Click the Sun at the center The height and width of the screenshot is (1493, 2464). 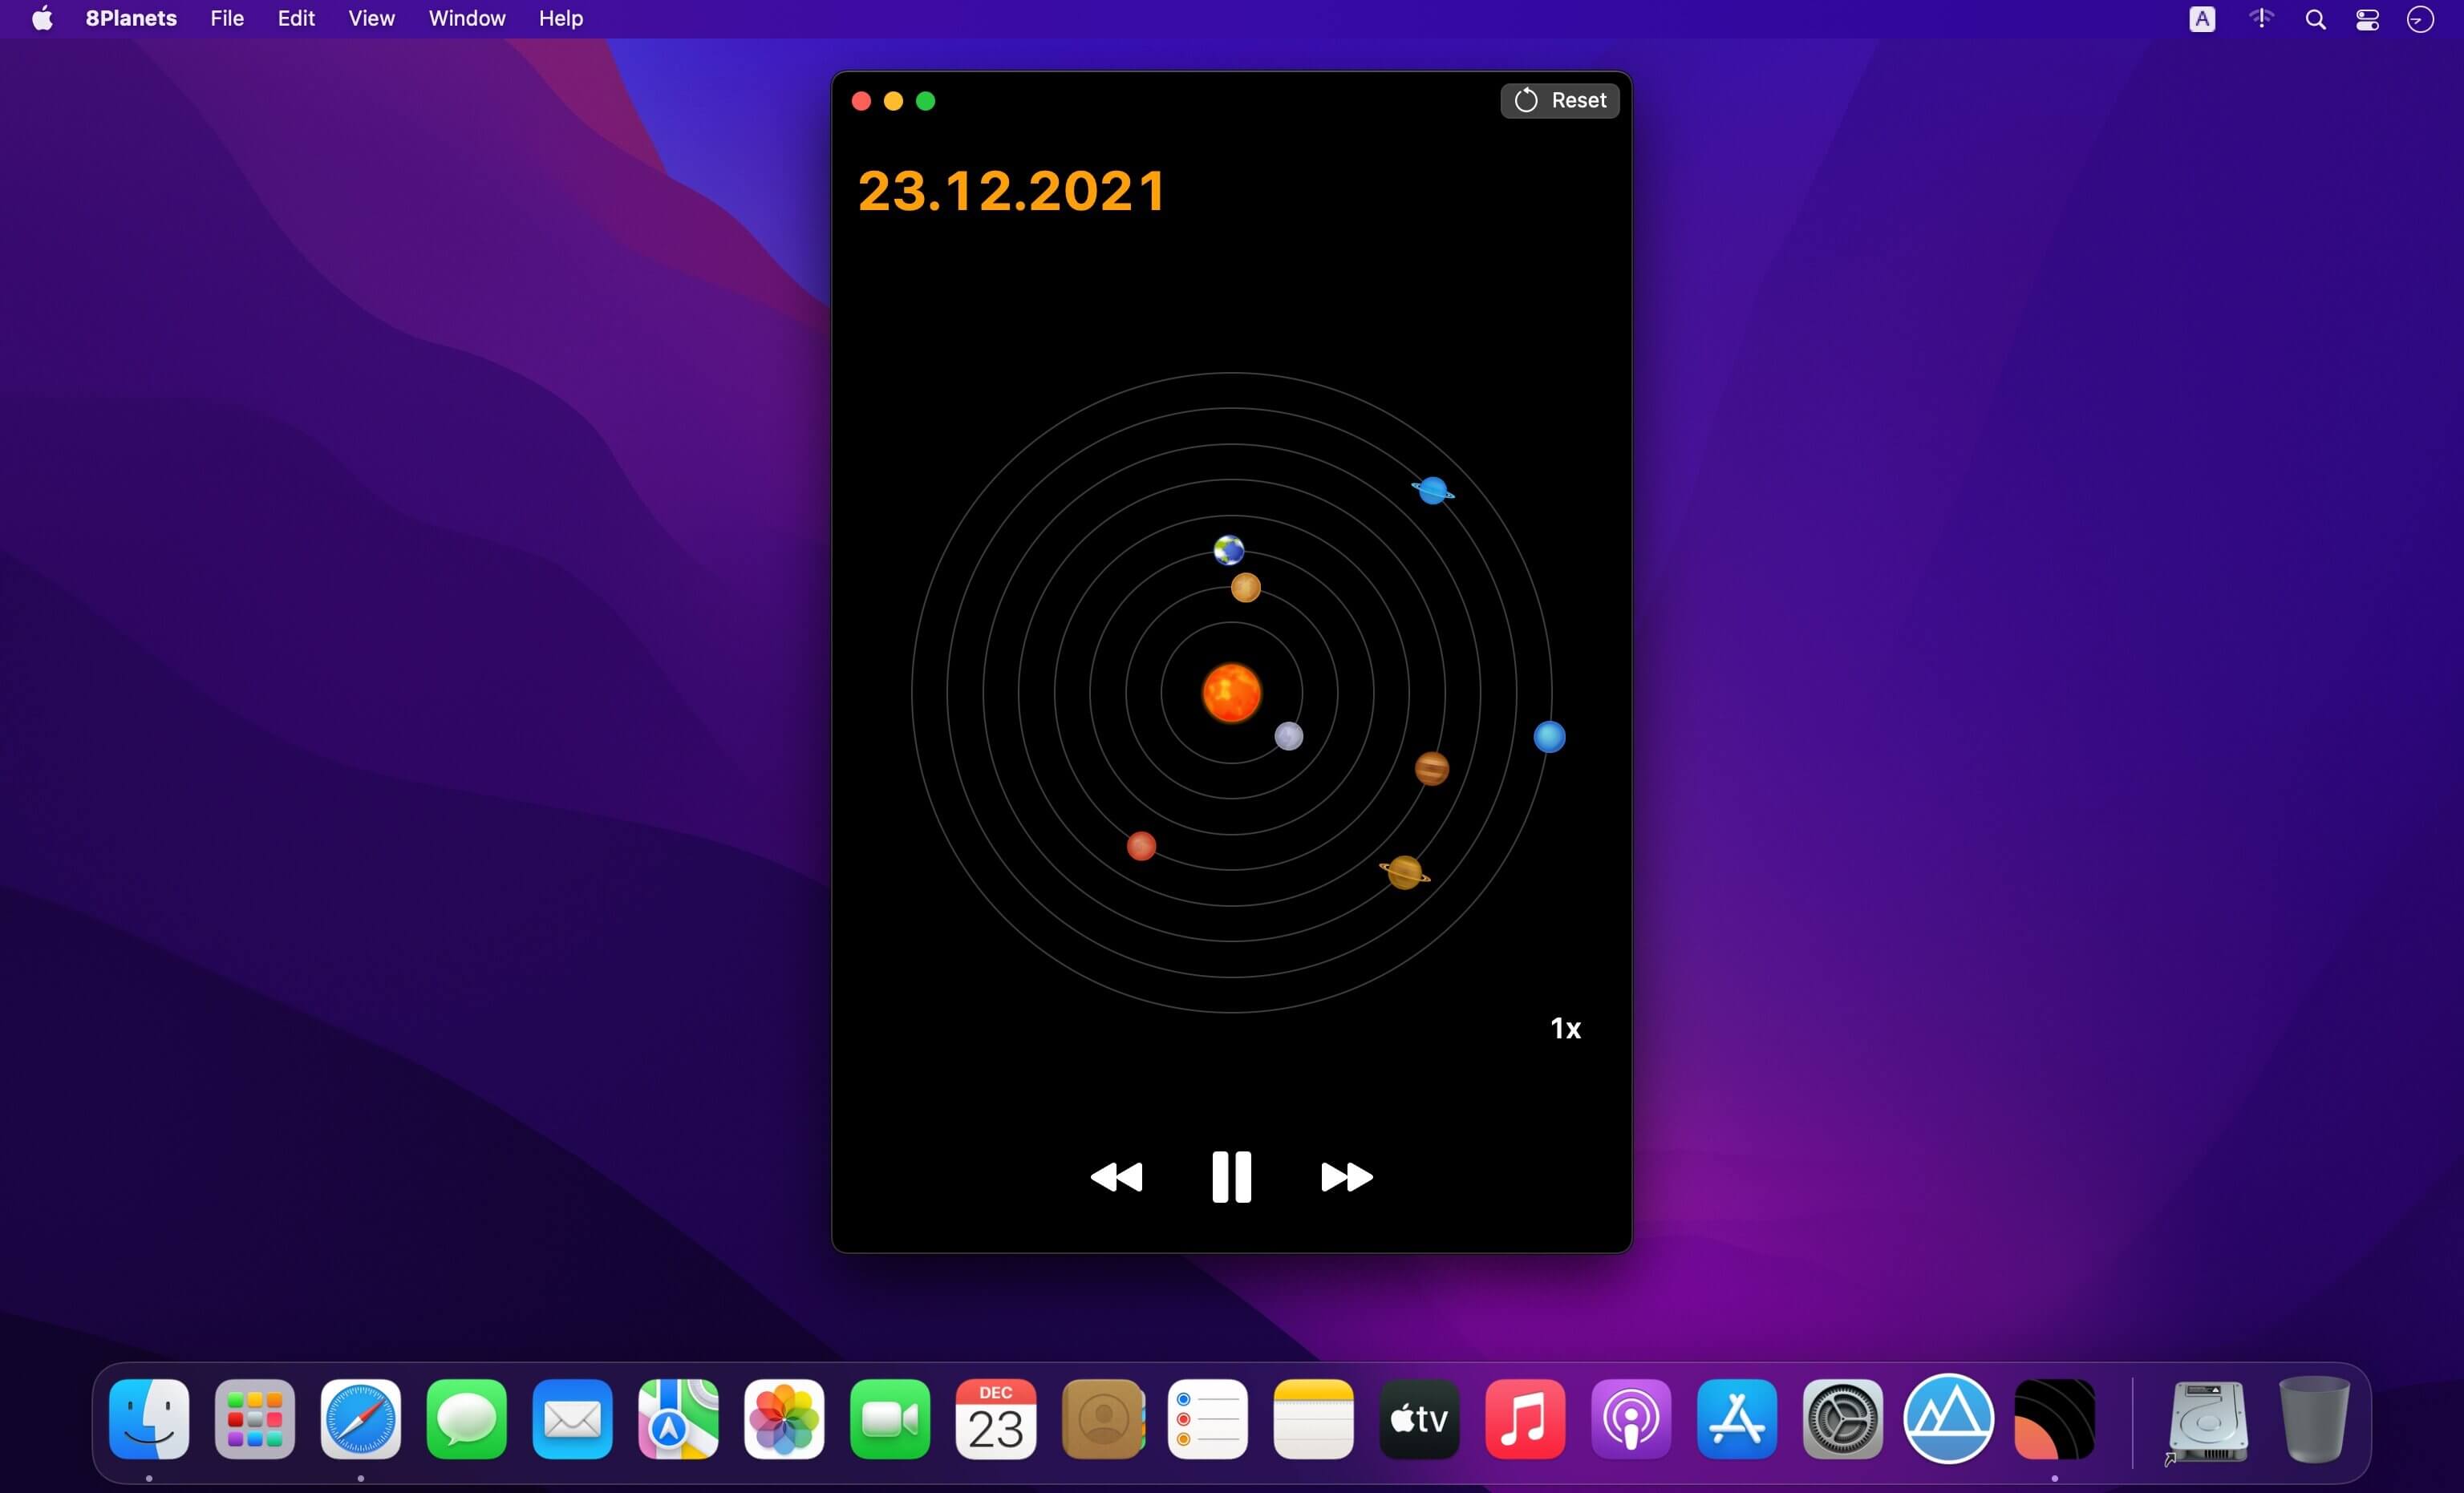point(1231,692)
